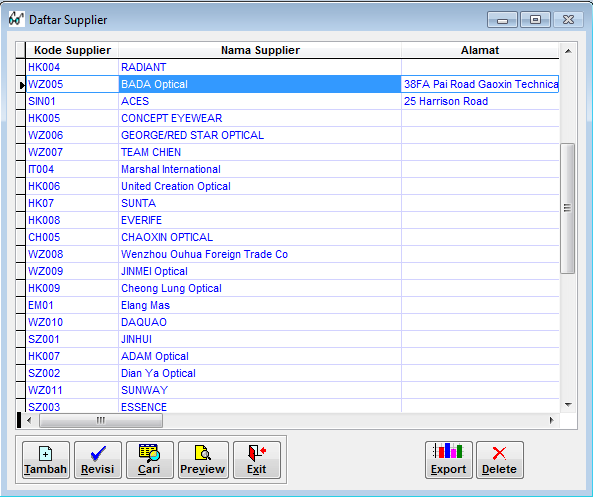Viewport: 593px width, 497px height.
Task: Select the ADAM Optical cell
Action: [x=260, y=357]
